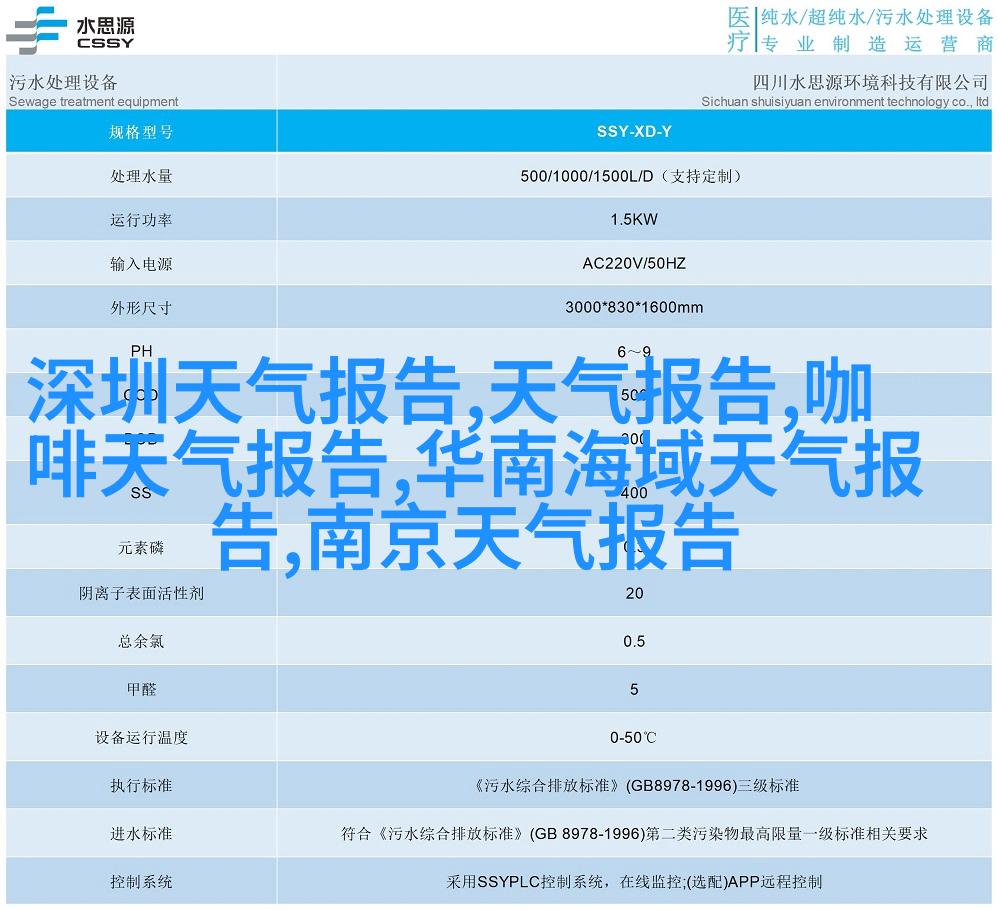Click the 处理水量 row label
This screenshot has height=910, width=1000.
tap(141, 176)
